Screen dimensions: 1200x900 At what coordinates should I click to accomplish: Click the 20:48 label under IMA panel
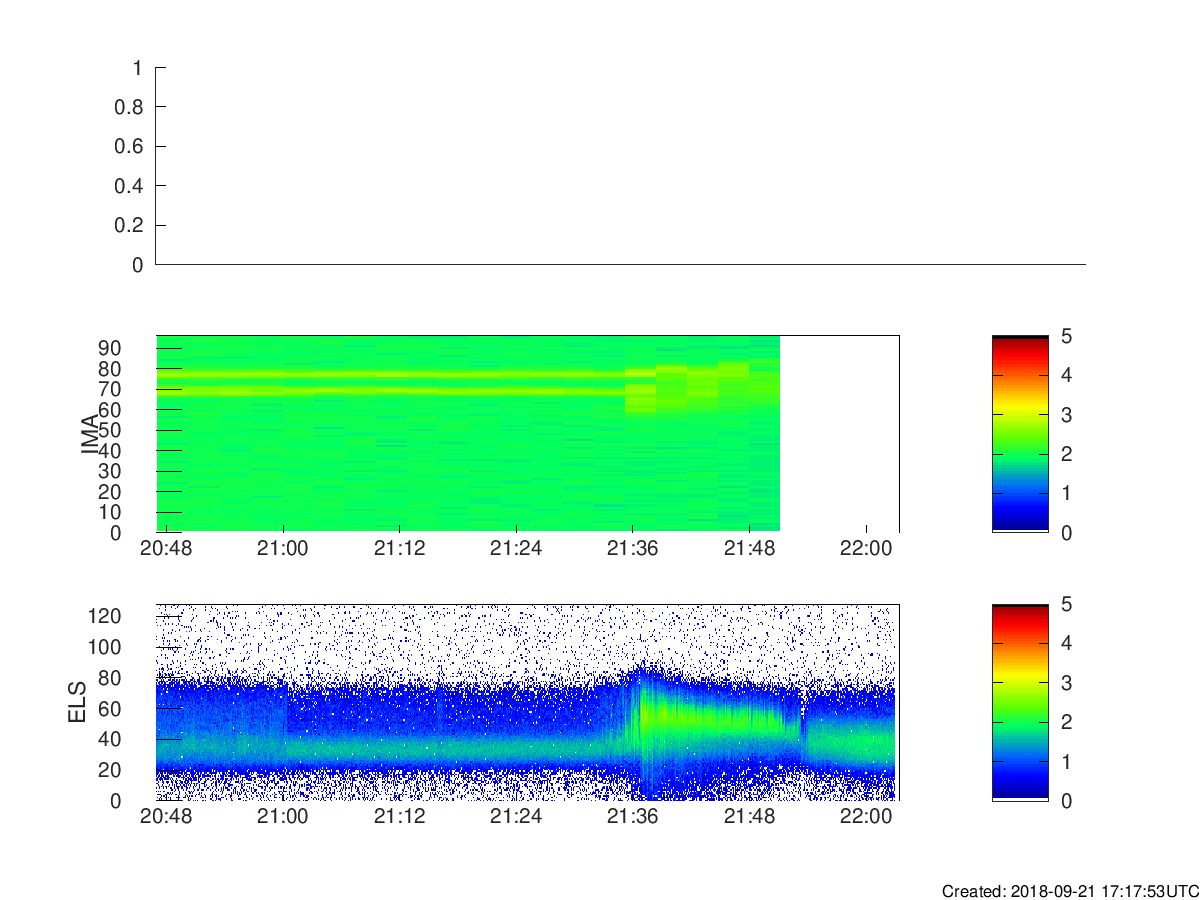click(x=167, y=549)
